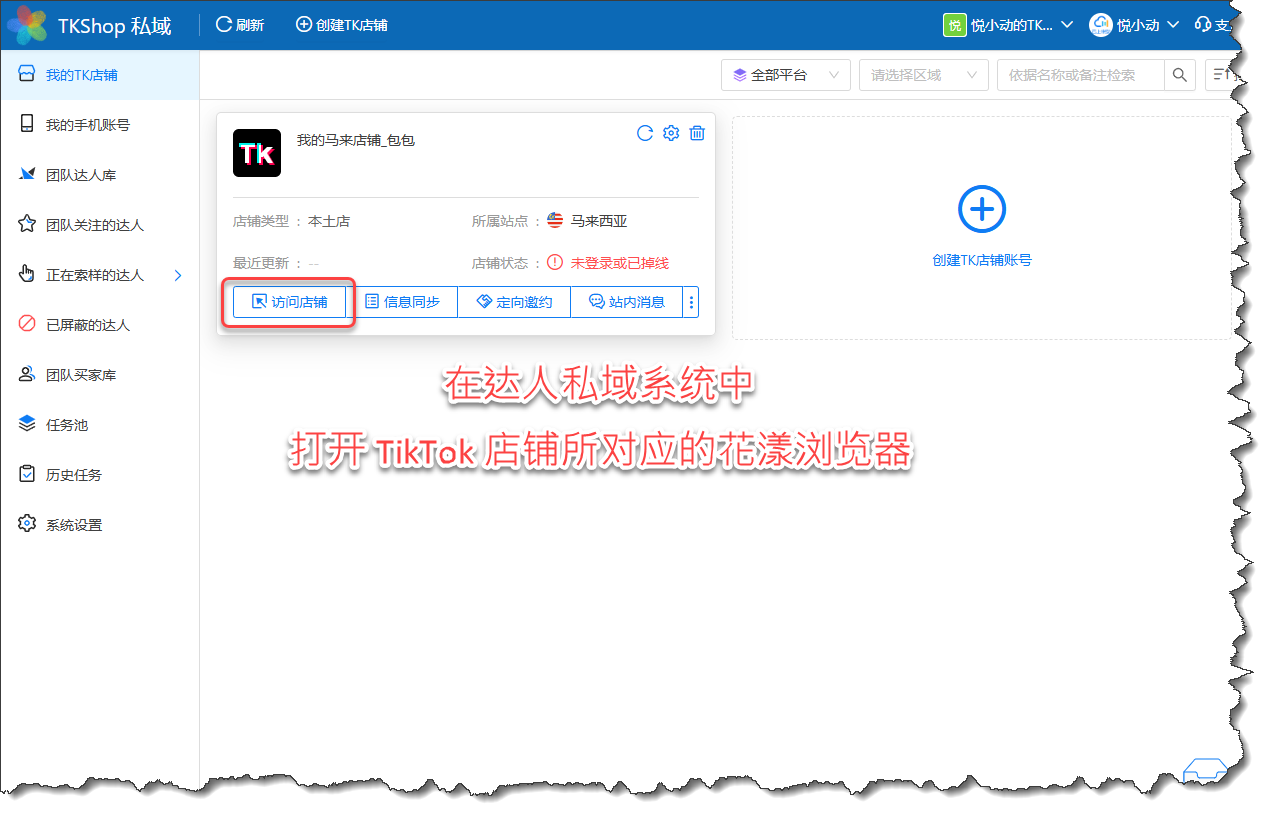Refresh using the 刷新 toolbar button

pyautogui.click(x=240, y=25)
